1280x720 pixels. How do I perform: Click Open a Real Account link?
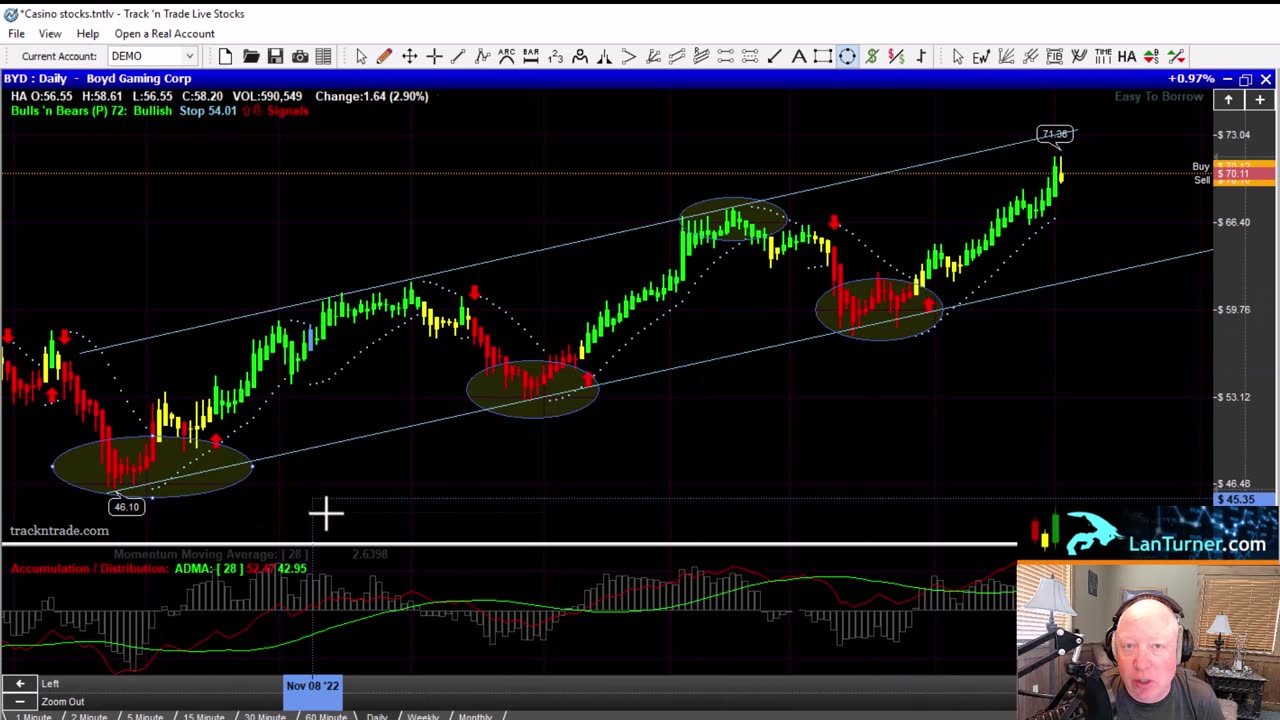pos(164,33)
